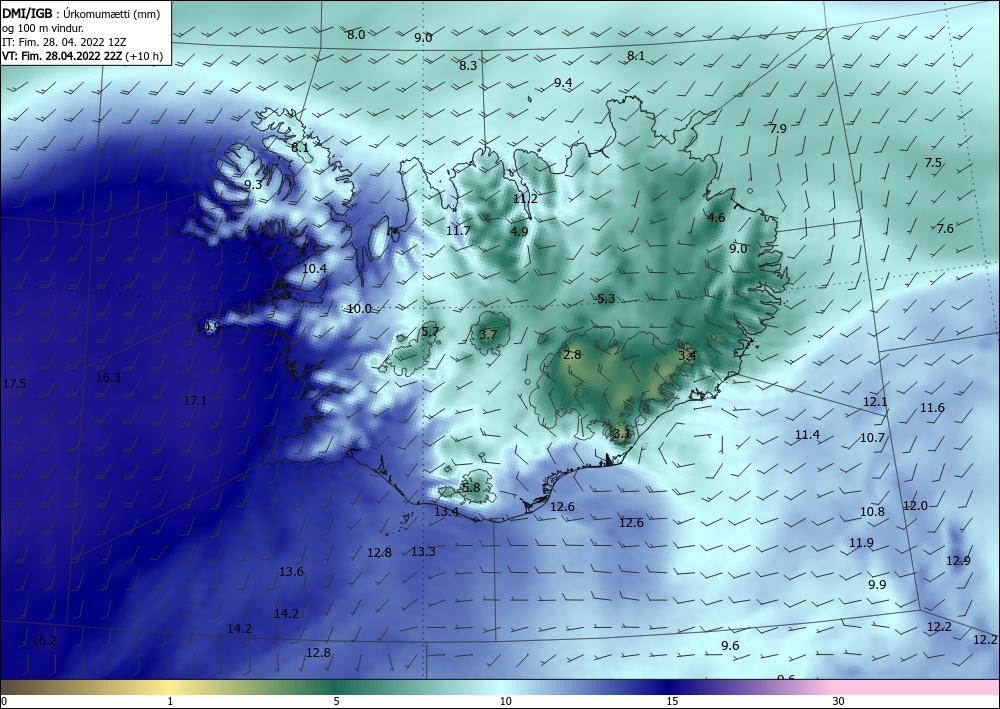Viewport: 1000px width, 709px height.
Task: Click the map value 10.9
Action: click(209, 327)
